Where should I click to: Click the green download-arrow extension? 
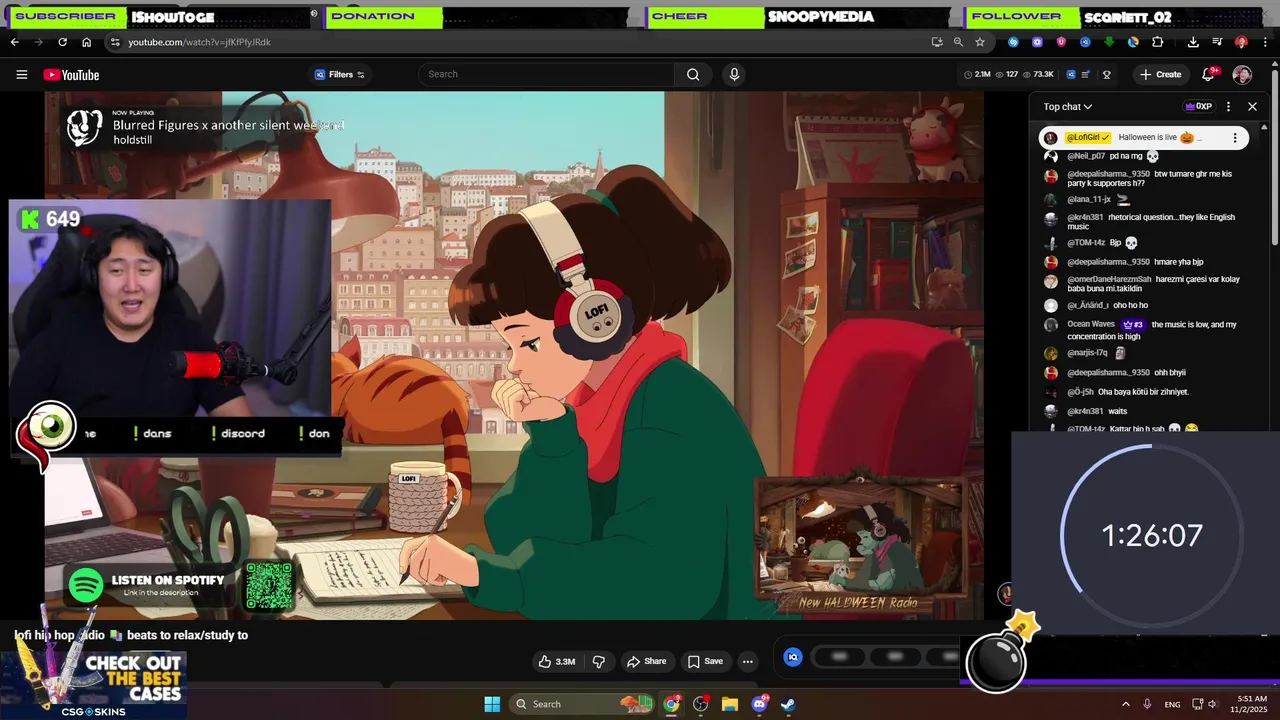(1109, 42)
